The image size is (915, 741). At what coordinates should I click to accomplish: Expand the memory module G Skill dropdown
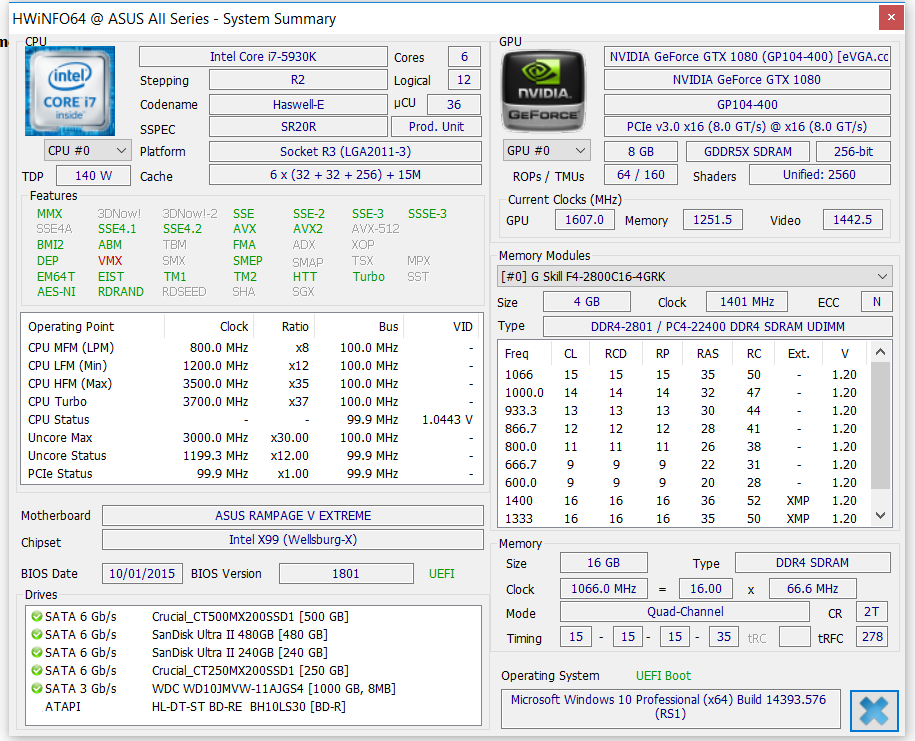[694, 277]
